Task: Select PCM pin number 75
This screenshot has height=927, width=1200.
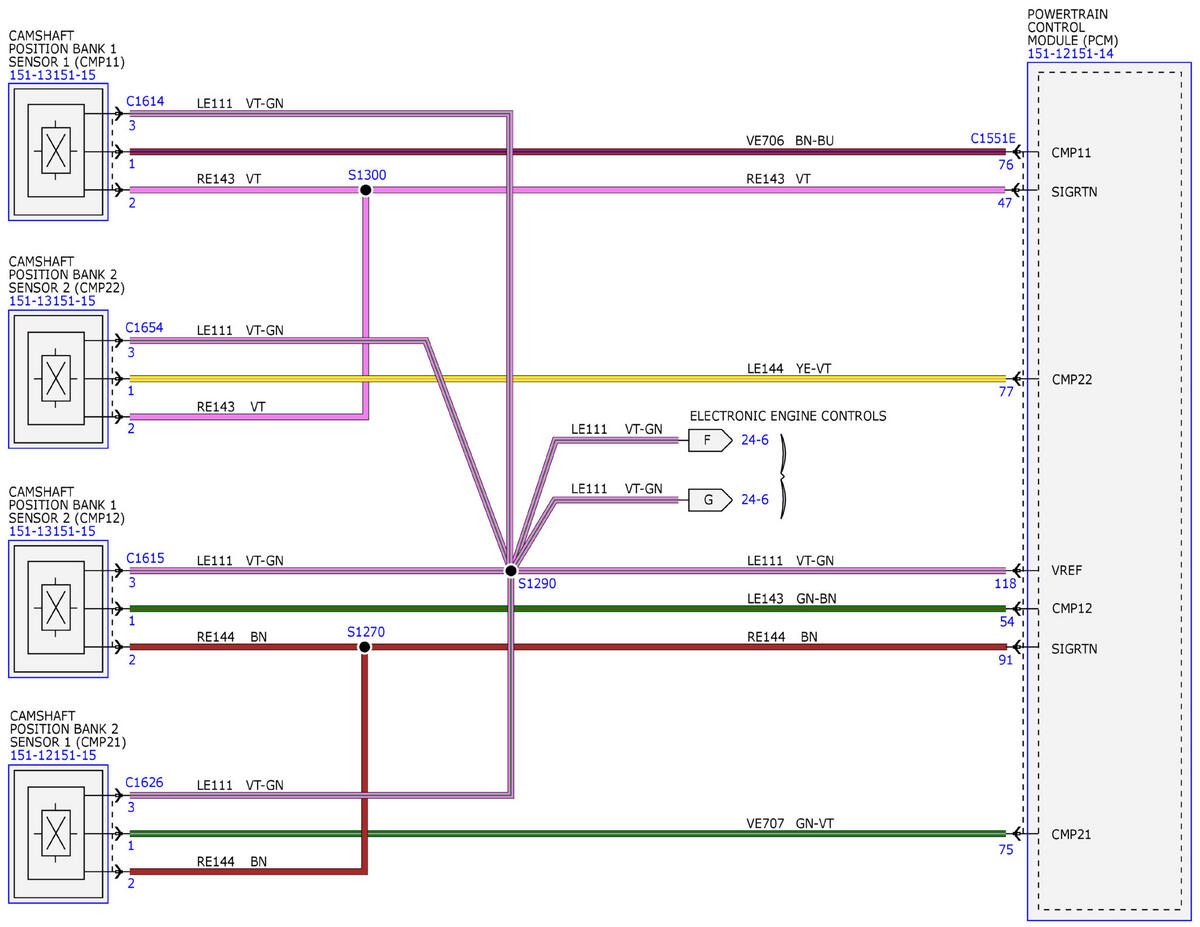Action: 1006,849
